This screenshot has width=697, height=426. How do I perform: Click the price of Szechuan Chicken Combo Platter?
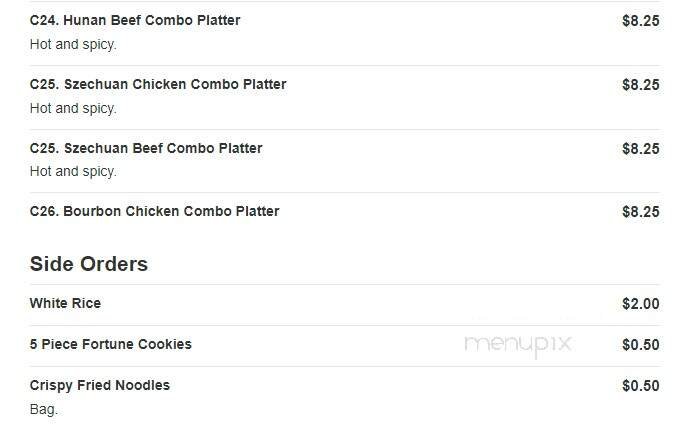click(x=640, y=85)
